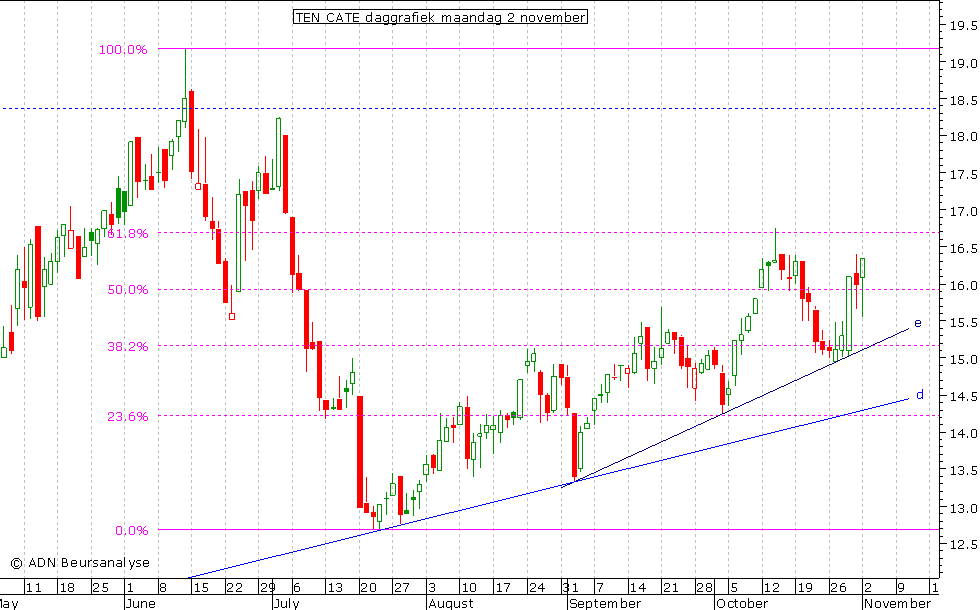This screenshot has height=610, width=980.
Task: Click the 17.5 price axis value
Action: (x=963, y=174)
